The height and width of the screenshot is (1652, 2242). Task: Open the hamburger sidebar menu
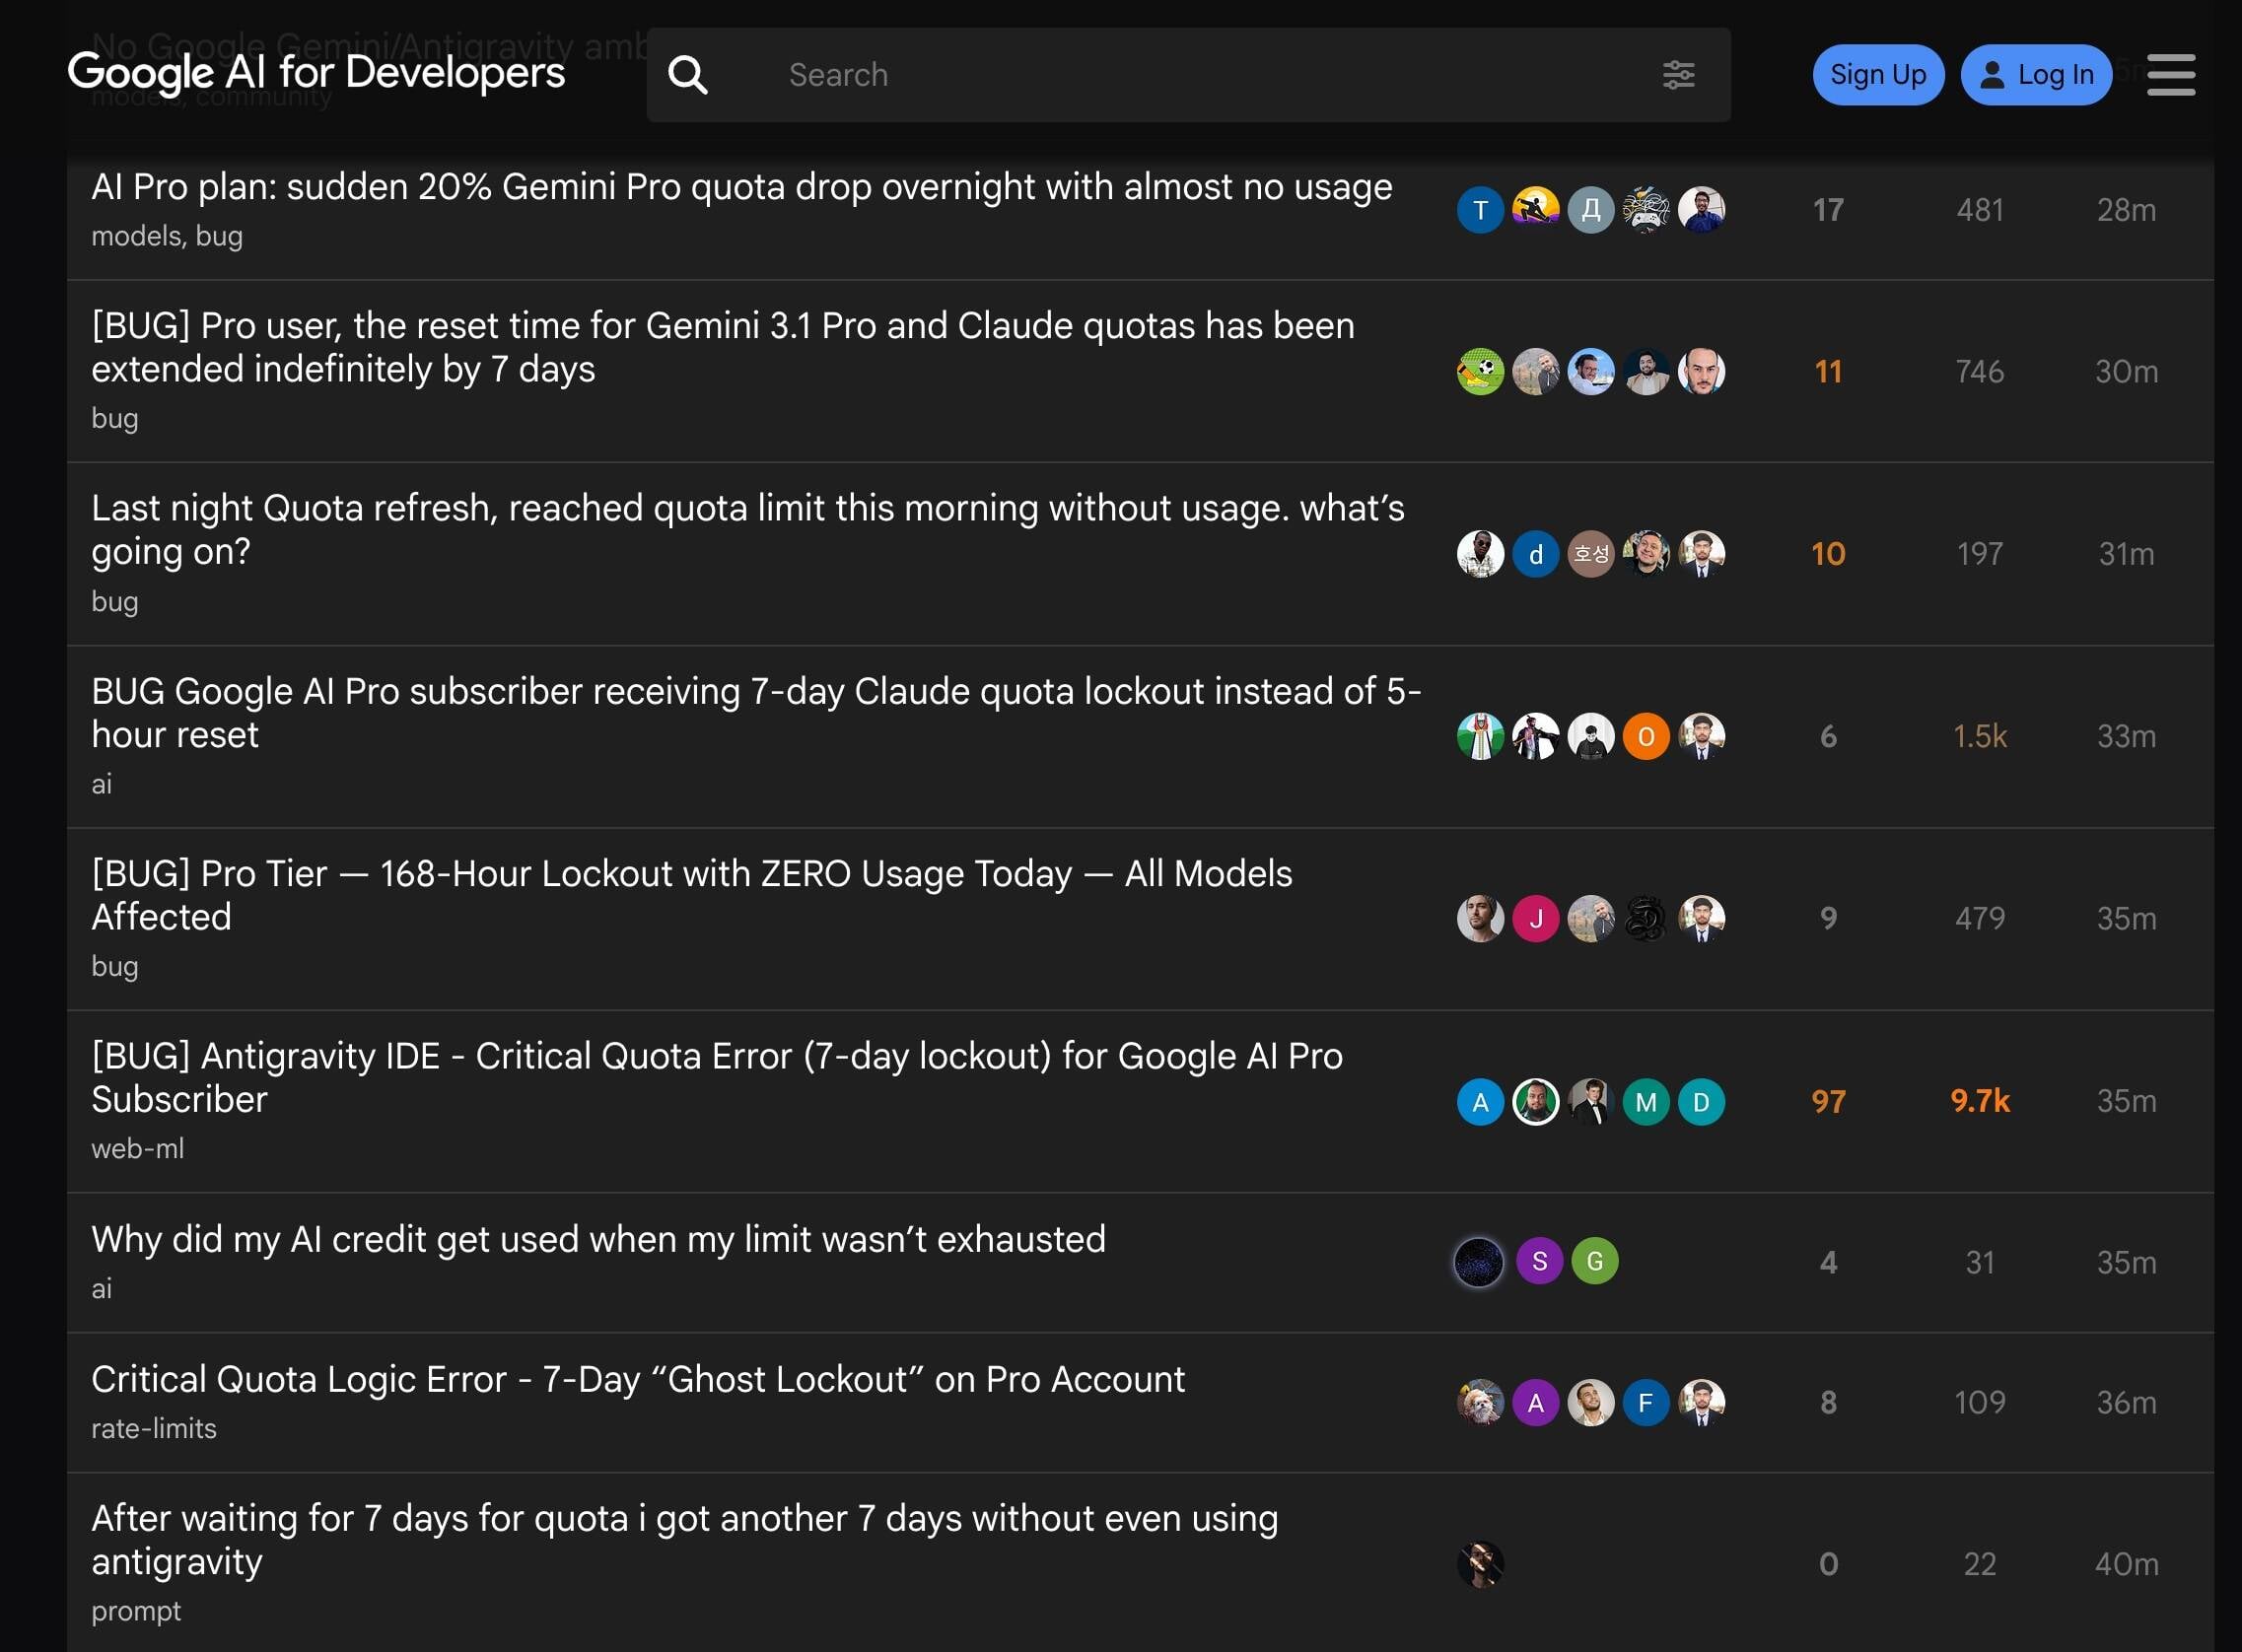2169,75
